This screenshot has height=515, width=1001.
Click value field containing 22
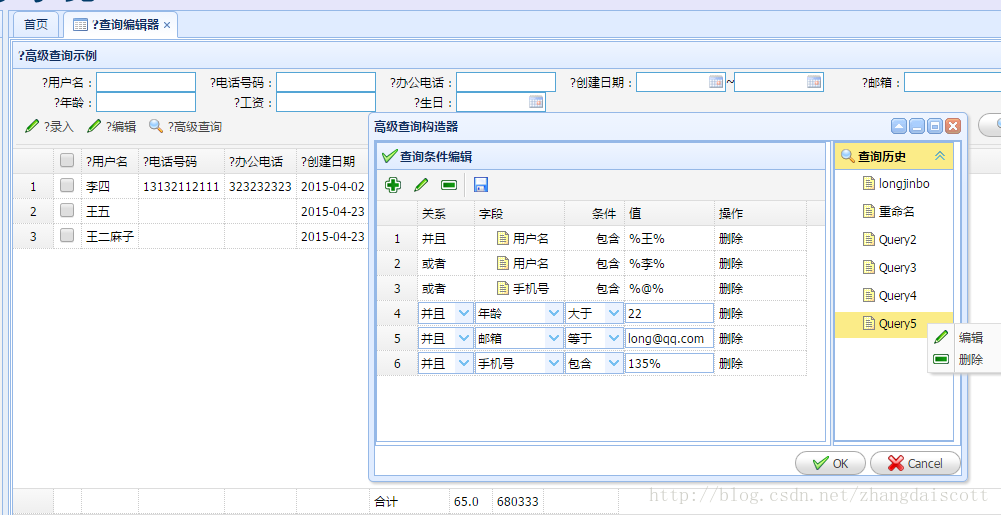[669, 313]
